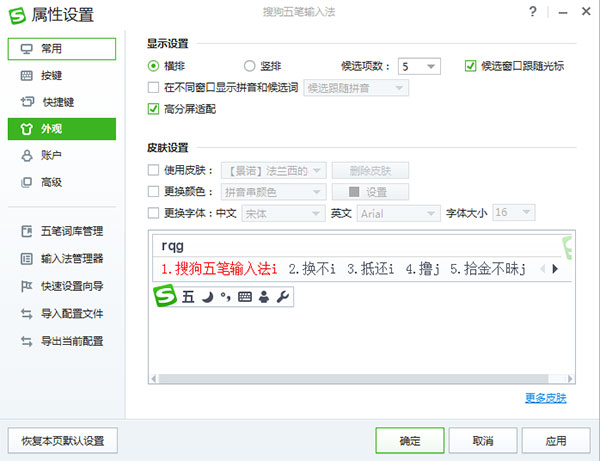The image size is (600, 461).
Task: Click 恢复本页默认设置 button
Action: click(63, 441)
